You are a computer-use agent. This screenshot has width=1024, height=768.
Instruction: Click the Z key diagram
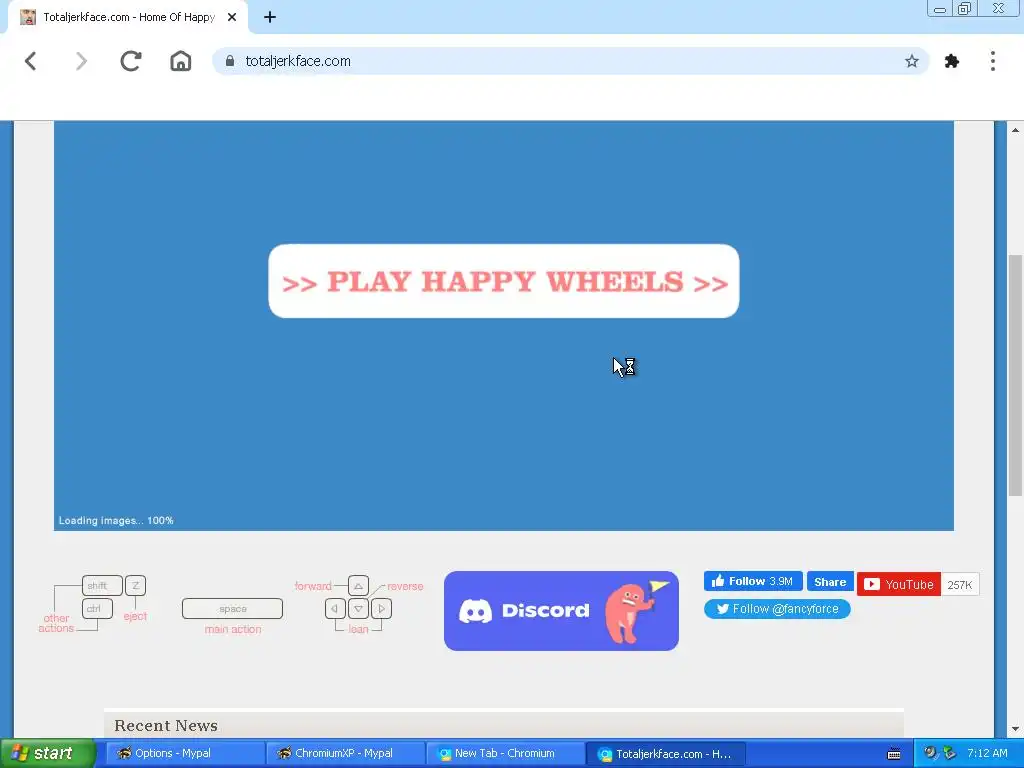point(135,585)
